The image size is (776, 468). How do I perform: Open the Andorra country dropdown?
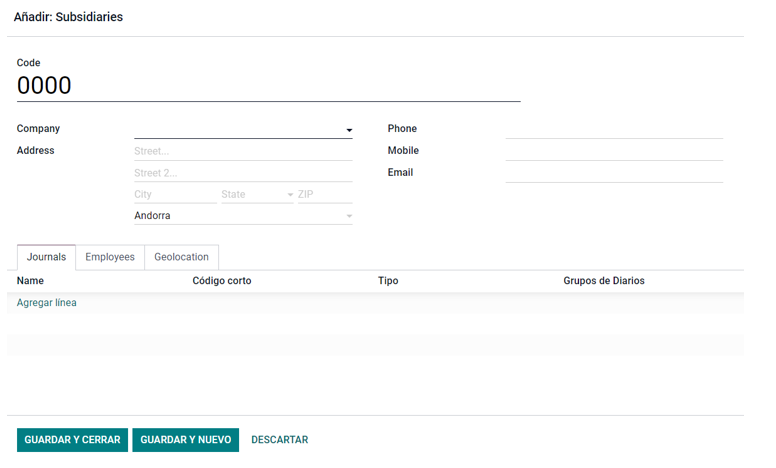point(243,216)
